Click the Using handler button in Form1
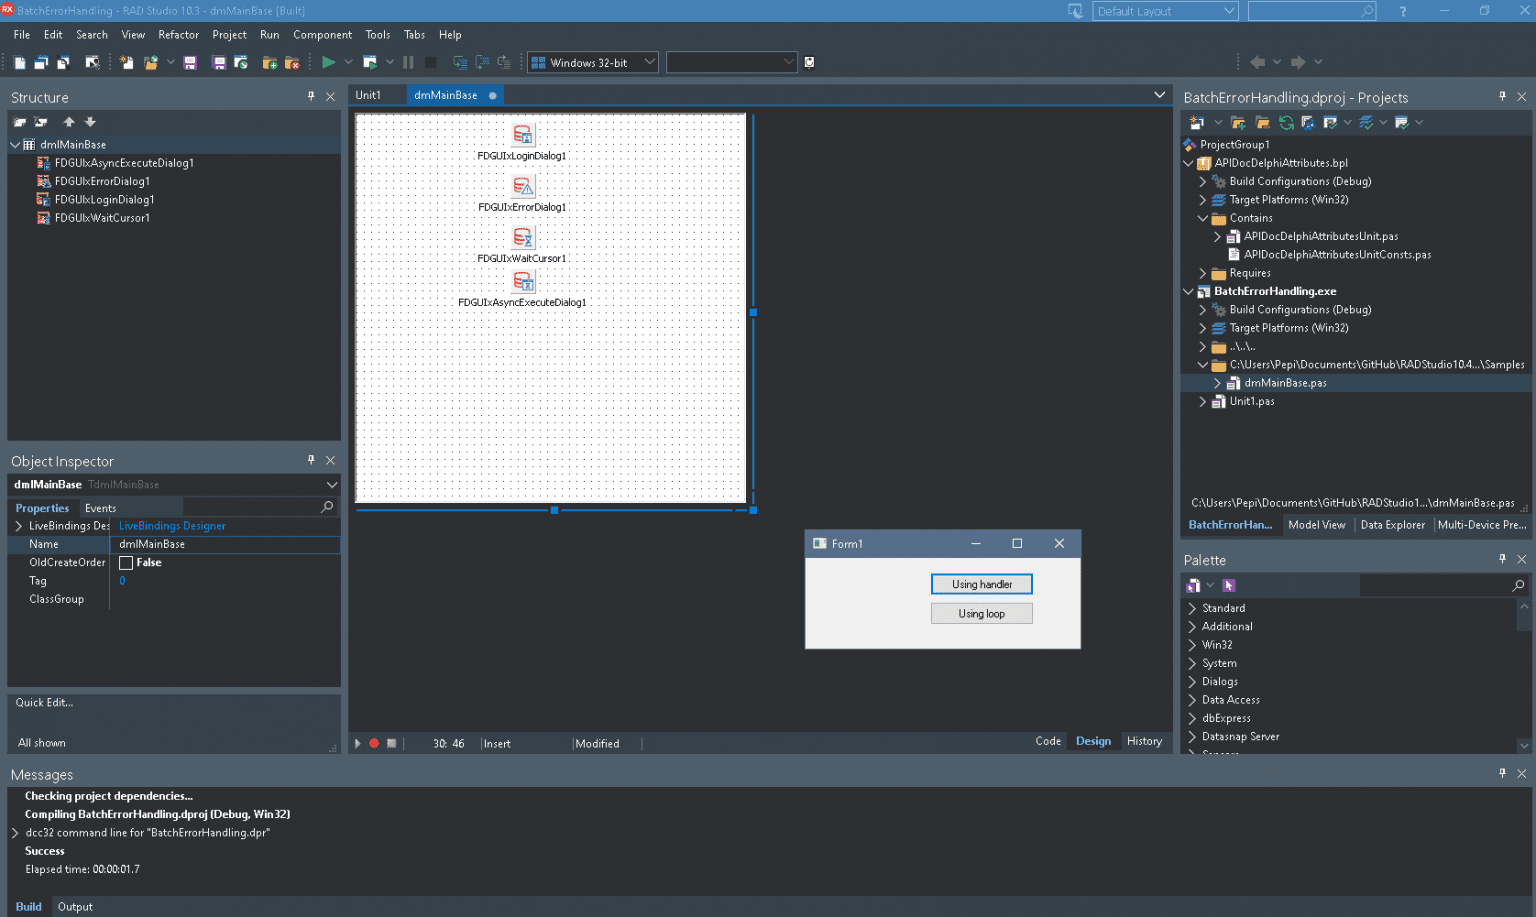 (982, 584)
